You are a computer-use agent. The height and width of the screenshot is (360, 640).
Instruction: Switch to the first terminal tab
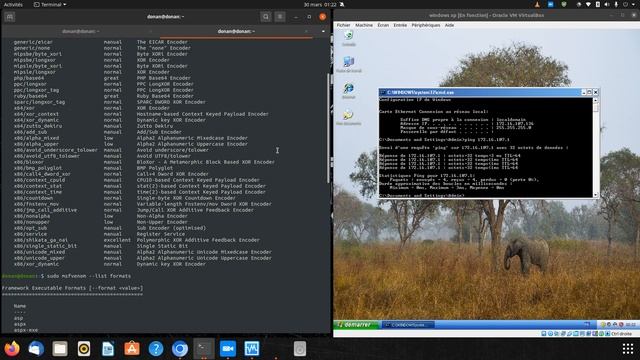point(80,31)
